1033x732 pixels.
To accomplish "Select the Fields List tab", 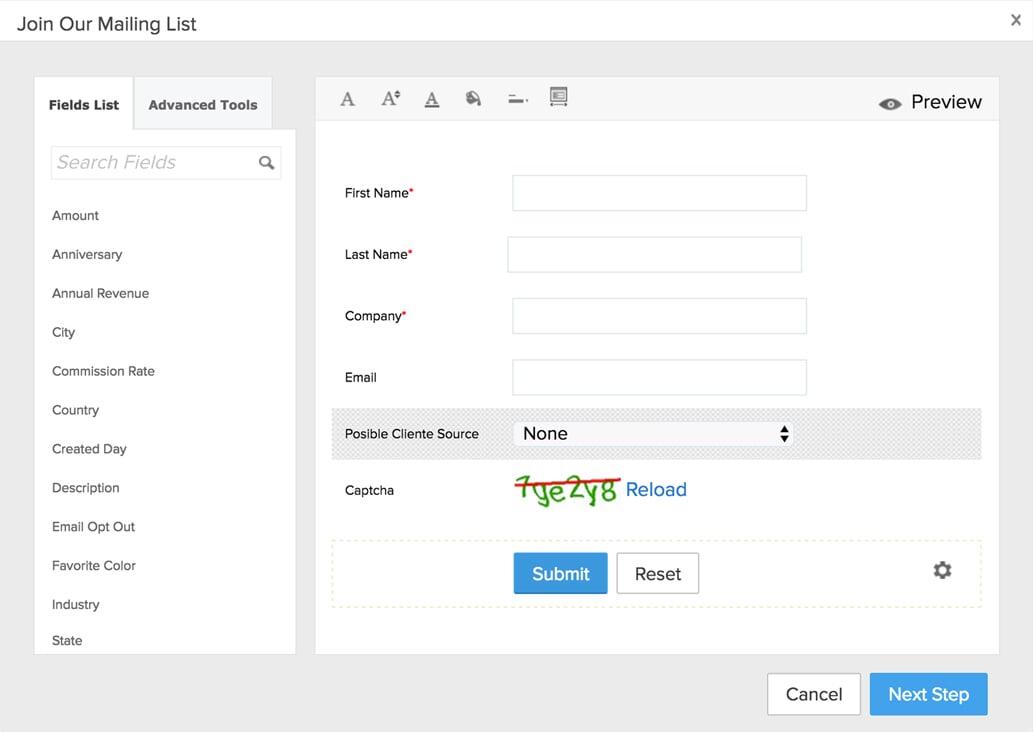I will pos(84,105).
